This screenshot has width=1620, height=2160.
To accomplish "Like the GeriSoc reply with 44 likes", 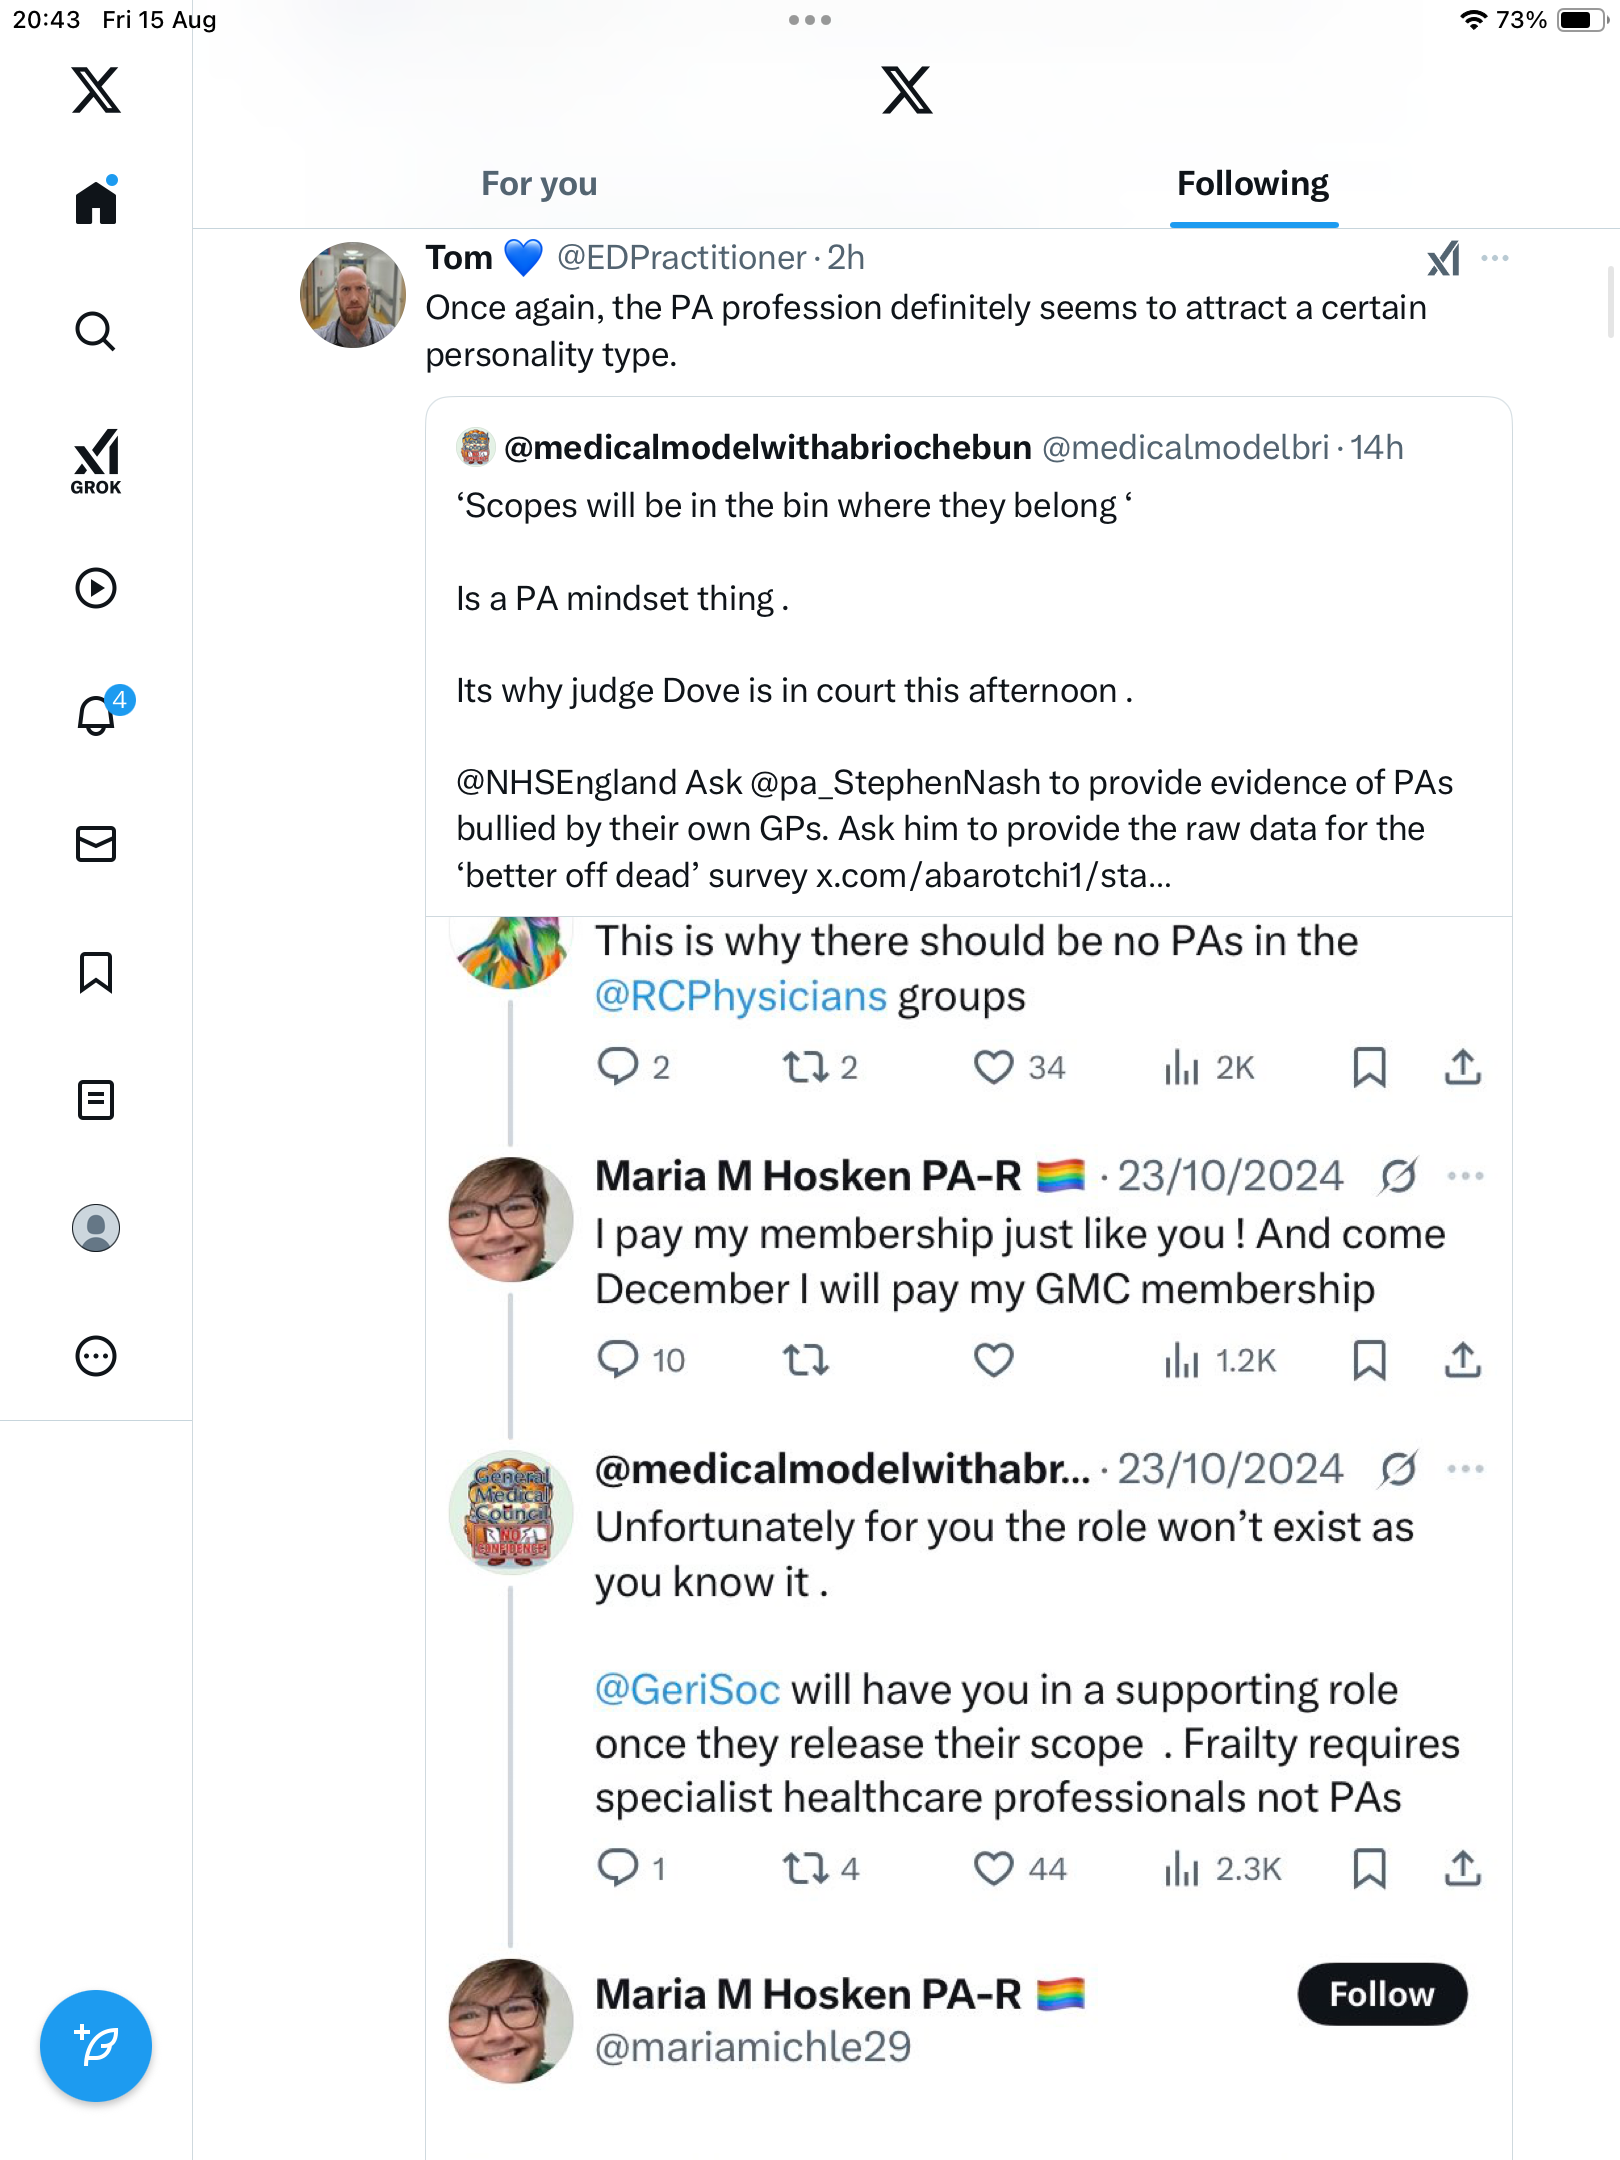I will coord(993,1868).
